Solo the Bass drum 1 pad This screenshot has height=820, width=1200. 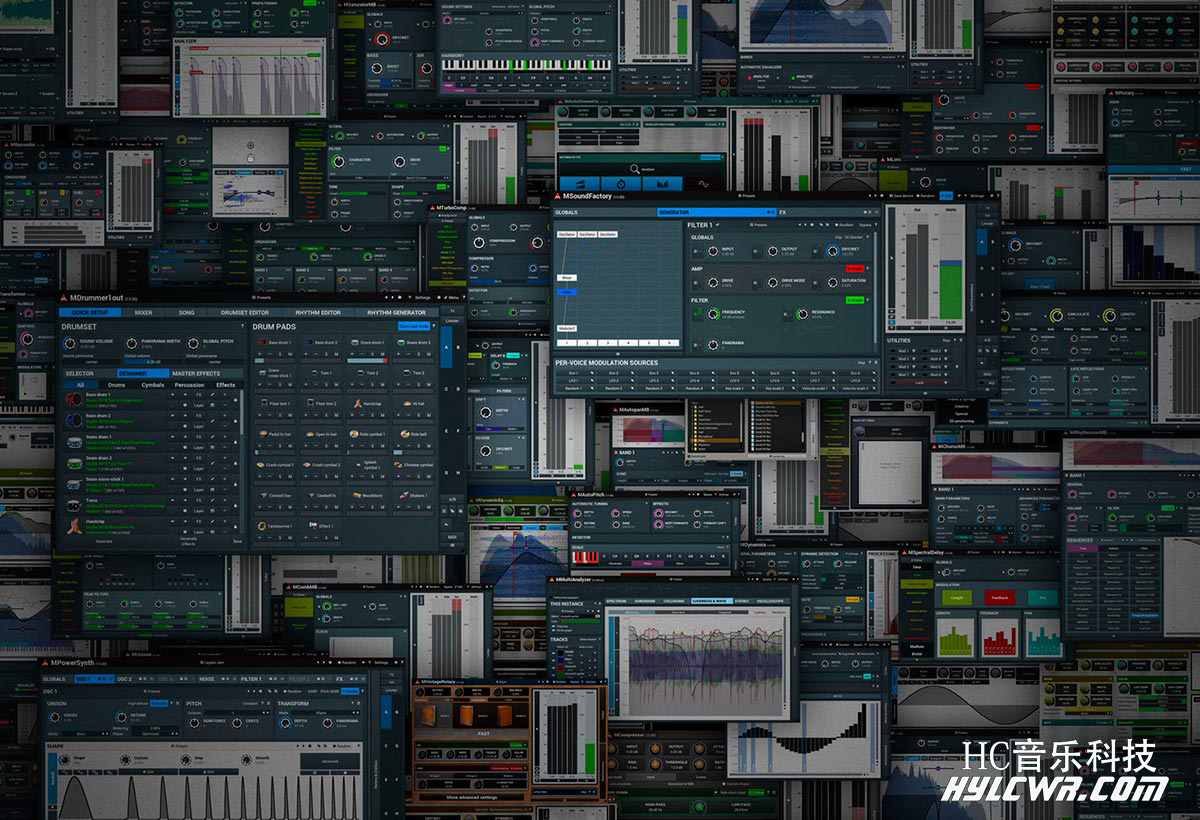[x=280, y=354]
